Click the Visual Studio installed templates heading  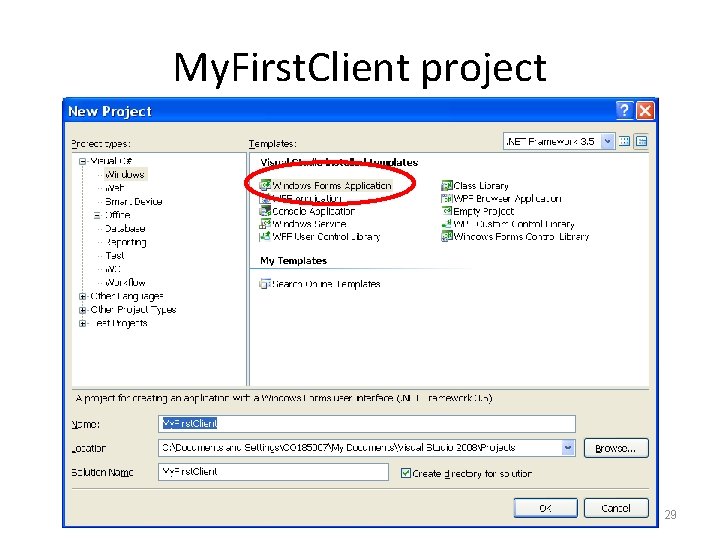(339, 162)
